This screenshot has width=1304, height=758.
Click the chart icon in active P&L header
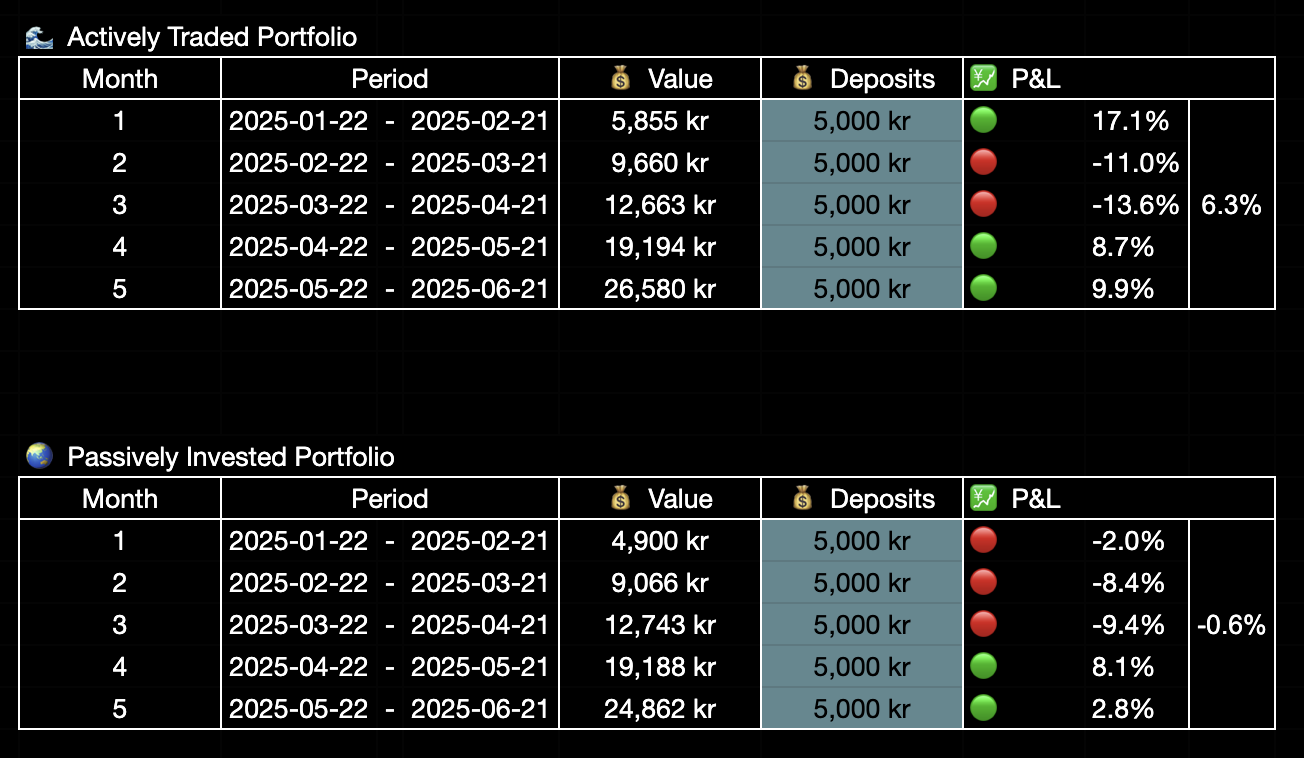(984, 78)
